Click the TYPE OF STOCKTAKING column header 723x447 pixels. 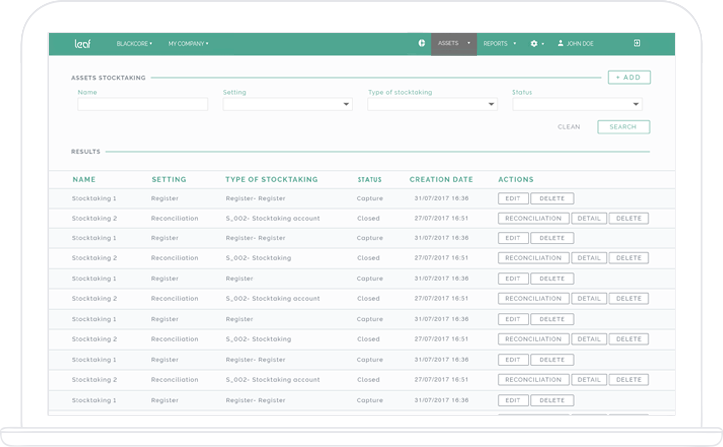pos(272,179)
